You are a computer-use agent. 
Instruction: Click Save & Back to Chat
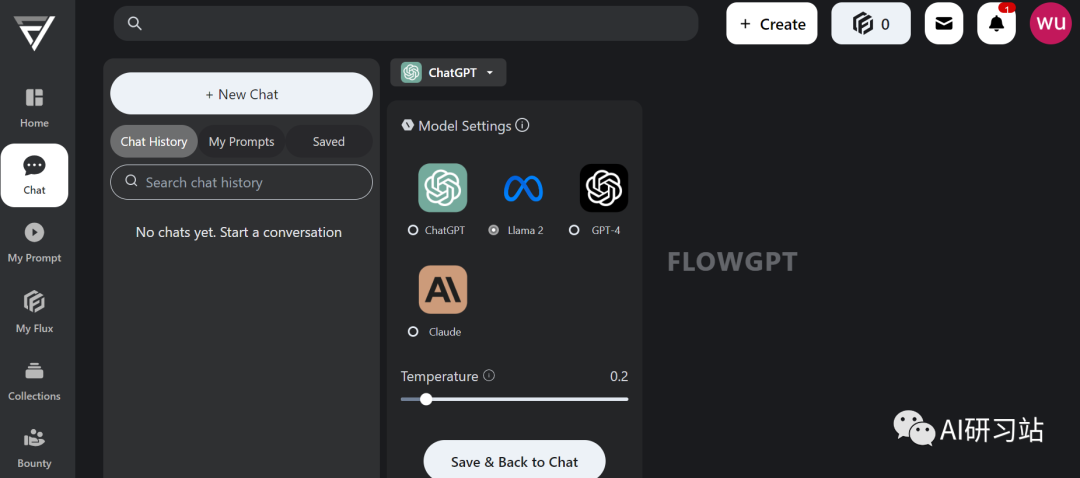[x=515, y=460]
